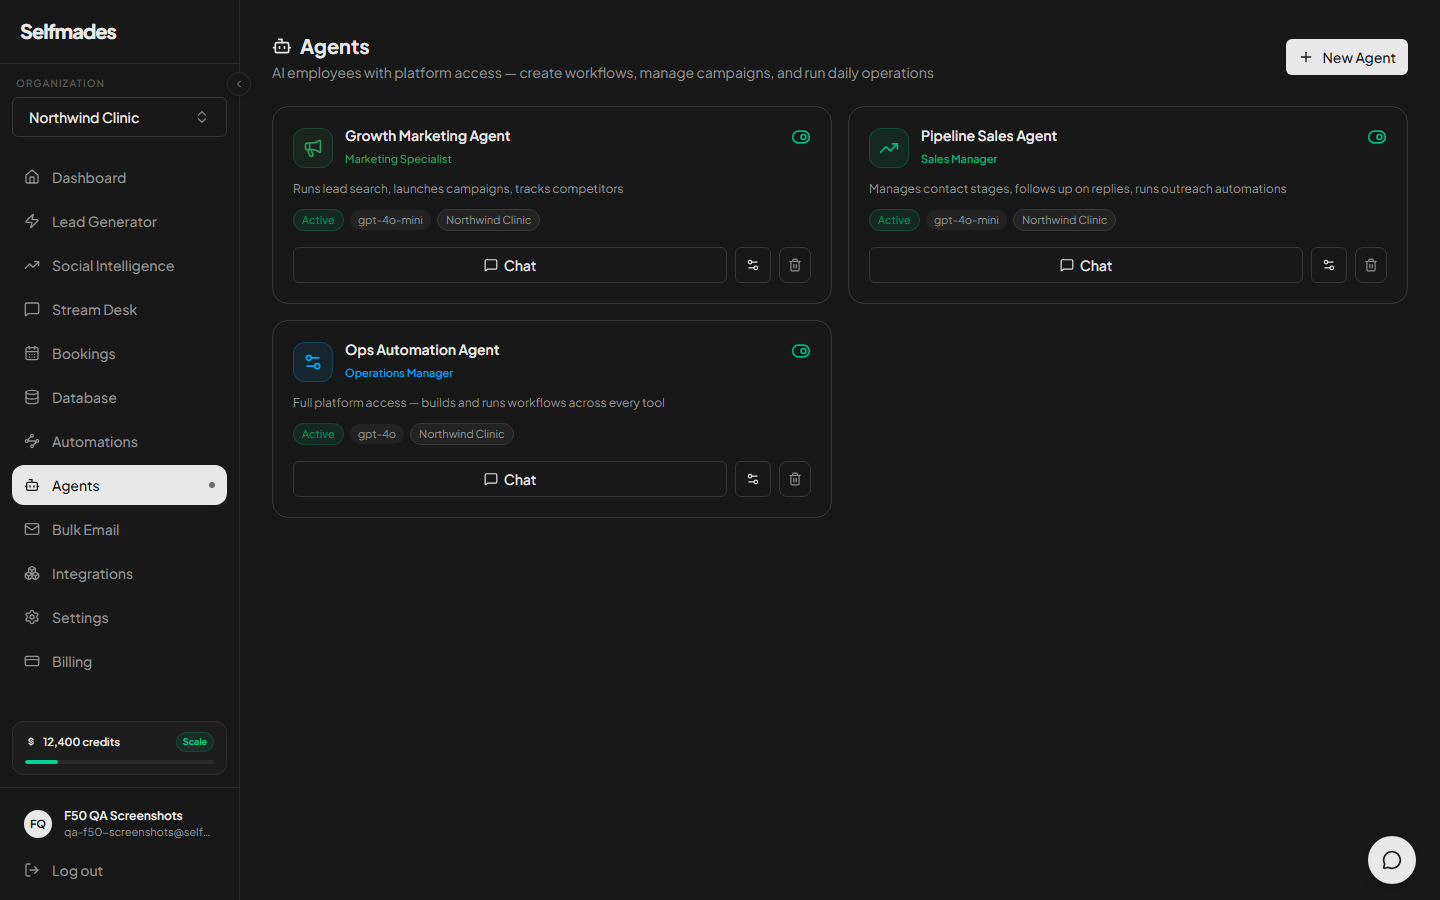Open Bulk Email
This screenshot has width=1440, height=900.
[119, 529]
